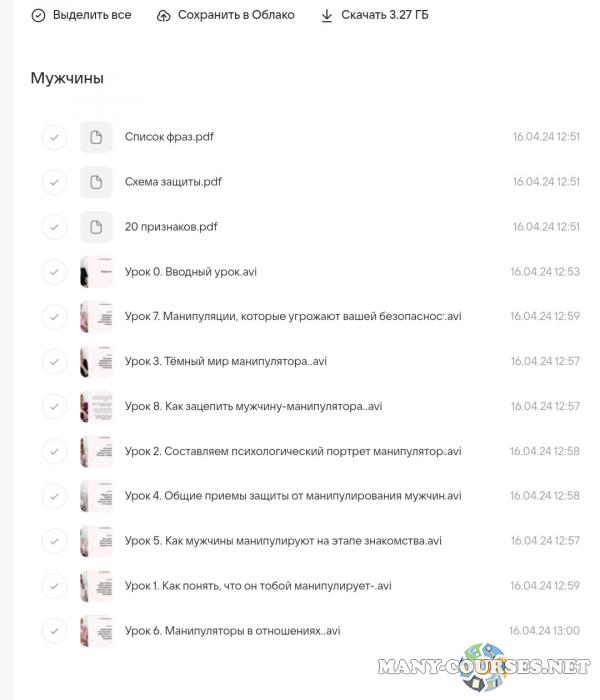Click the file icon for Схема защиты.pdf

(96, 182)
